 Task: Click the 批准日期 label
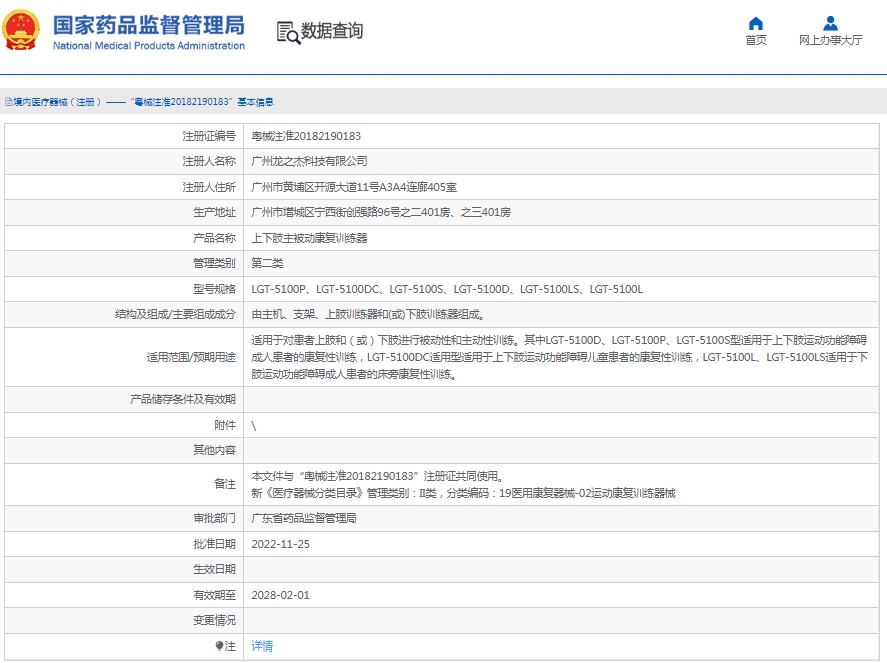[x=214, y=544]
